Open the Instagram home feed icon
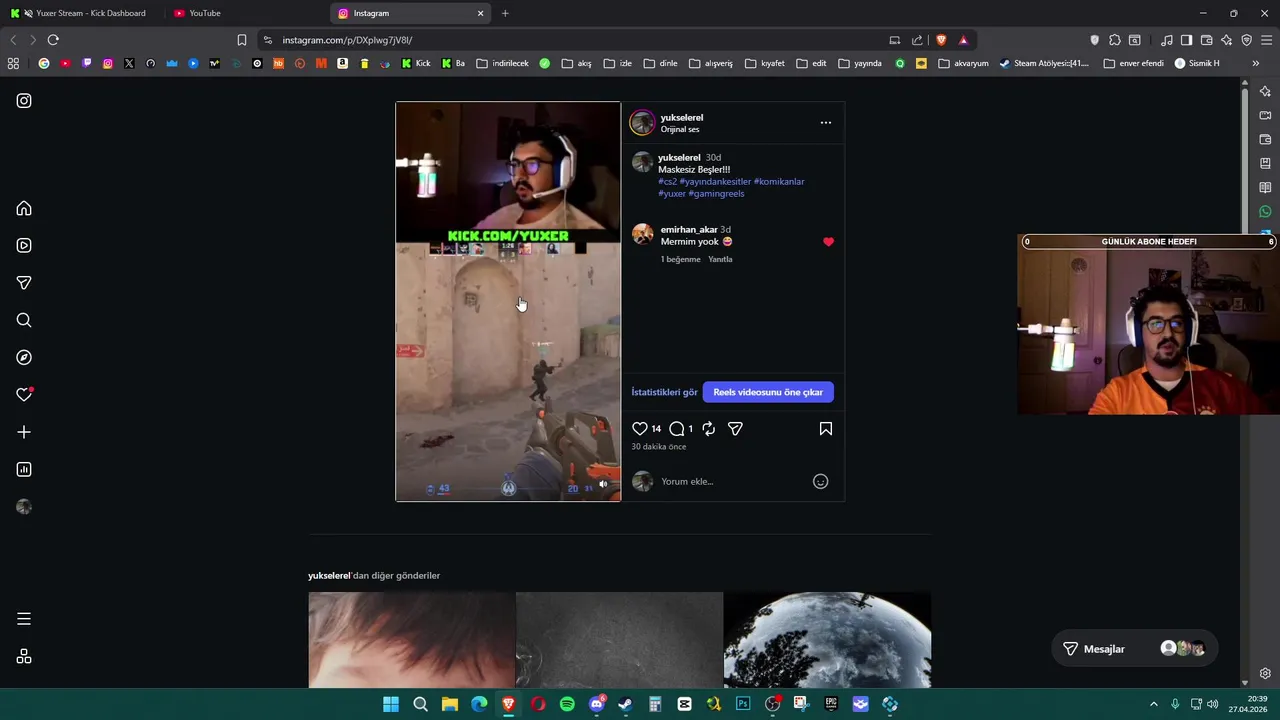Viewport: 1280px width, 720px height. pyautogui.click(x=24, y=208)
